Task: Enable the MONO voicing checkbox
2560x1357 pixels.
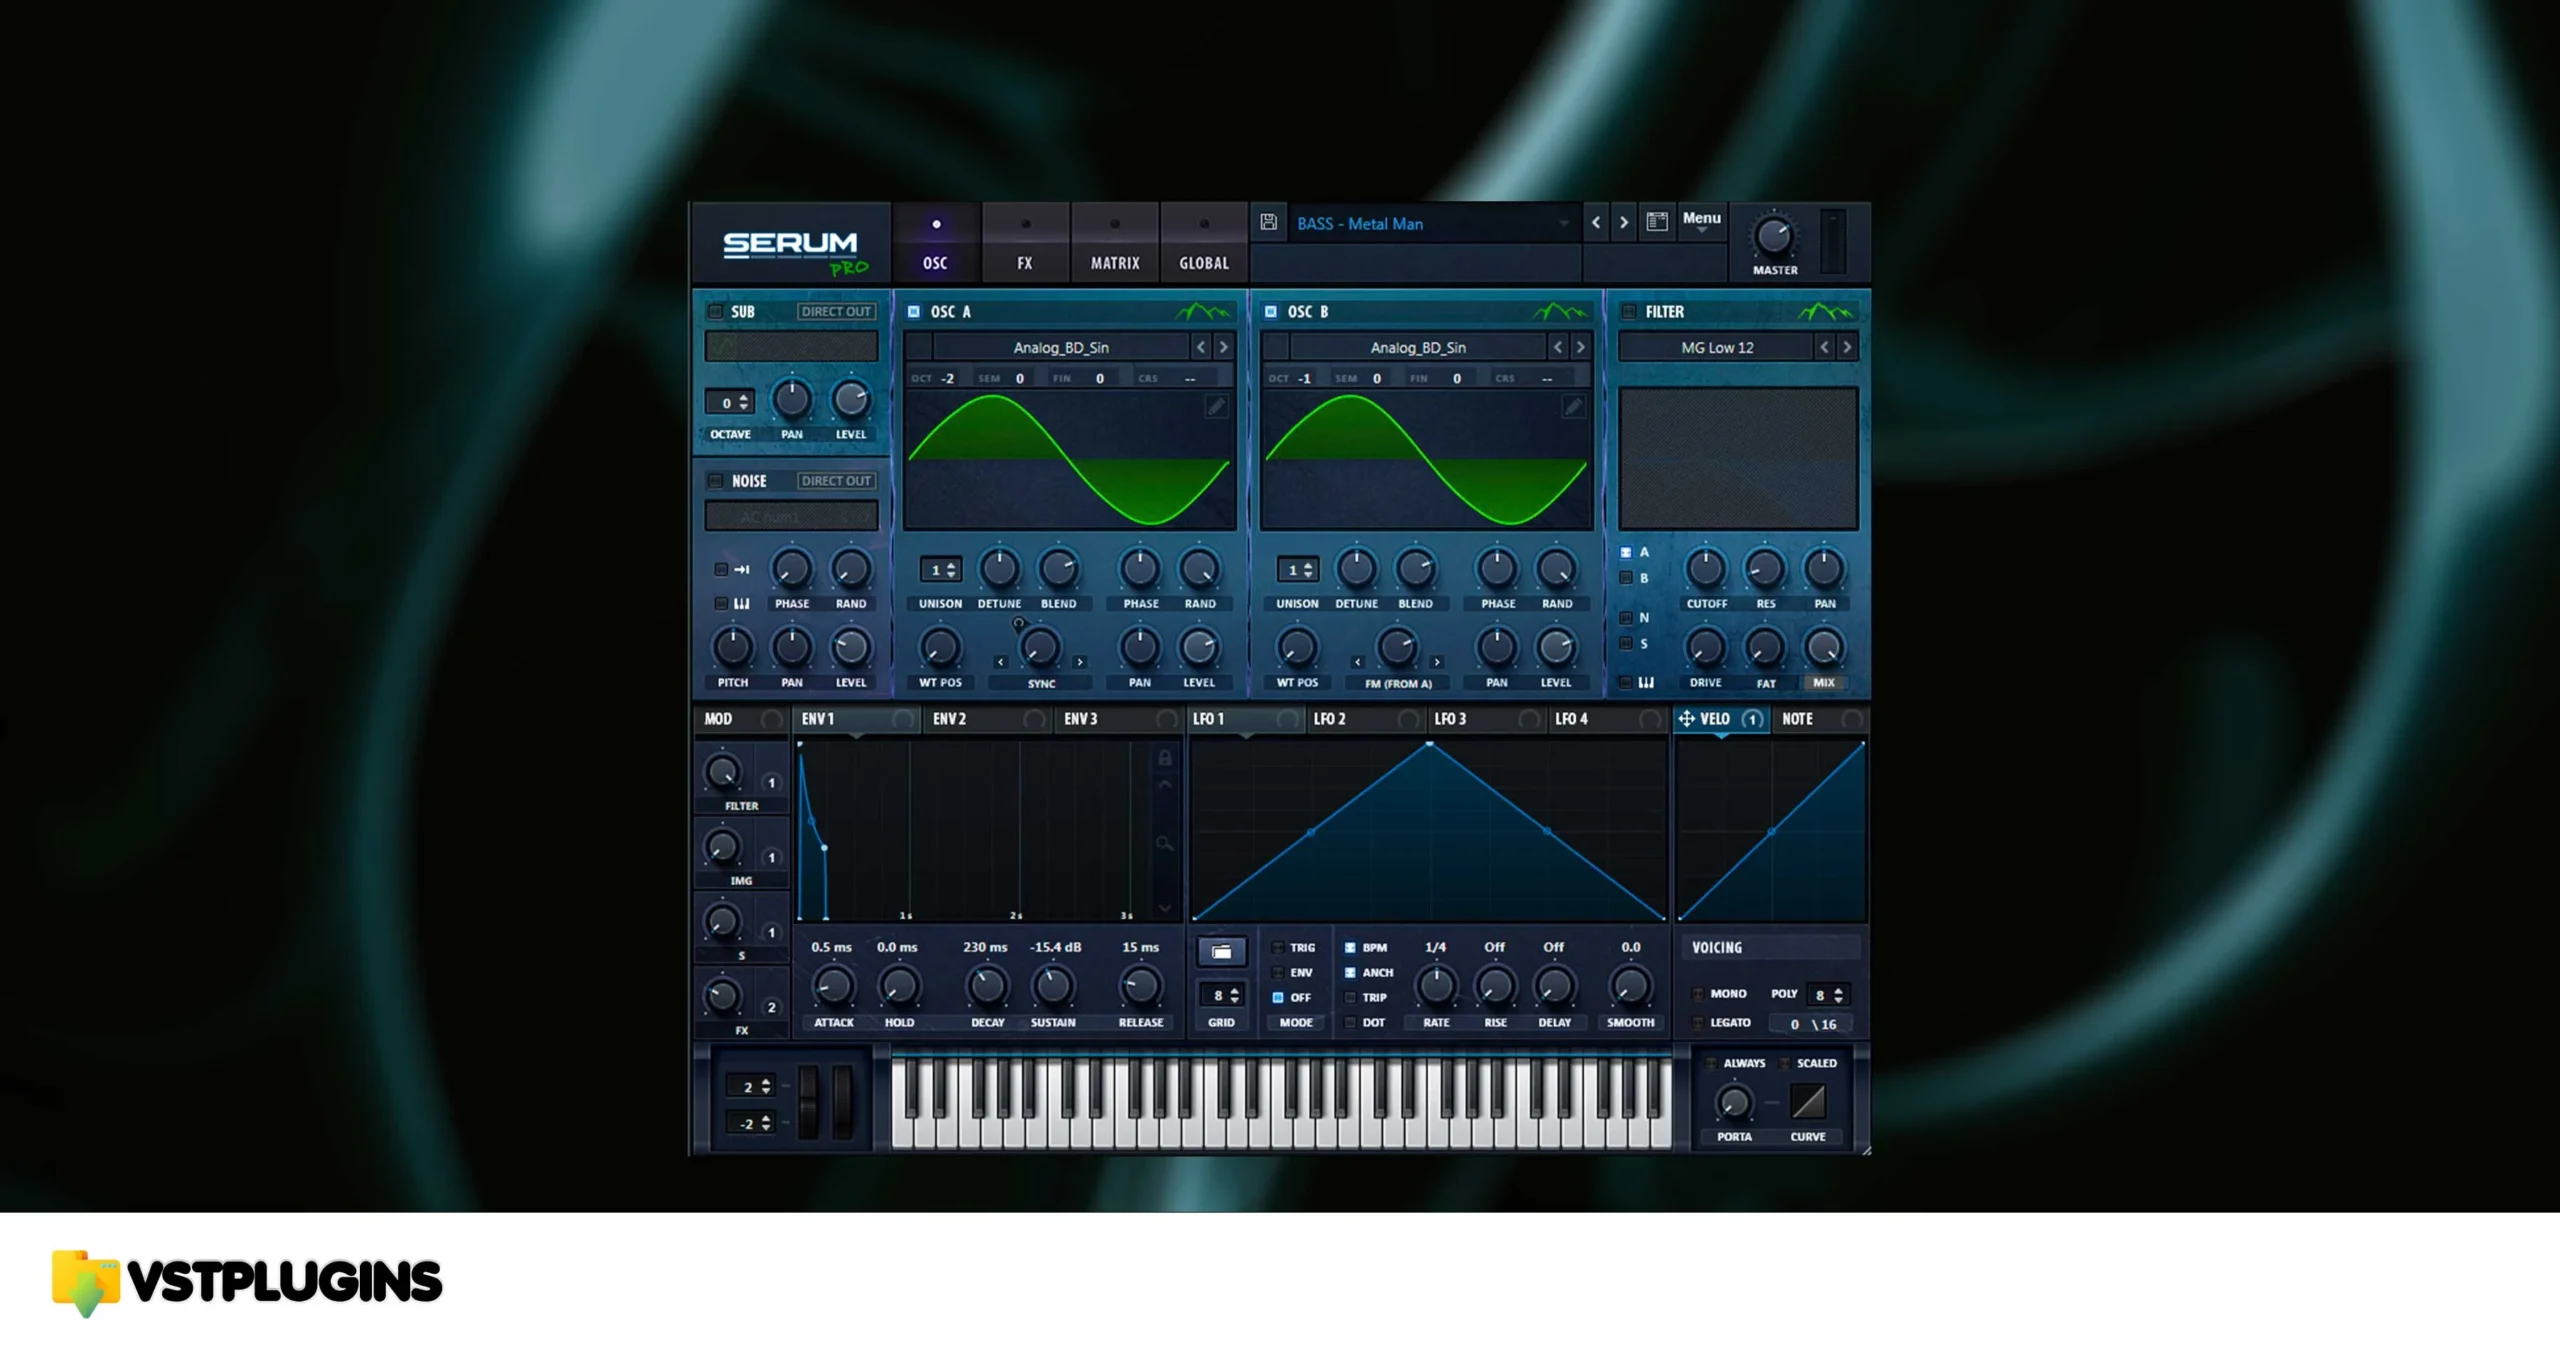Action: (1698, 994)
